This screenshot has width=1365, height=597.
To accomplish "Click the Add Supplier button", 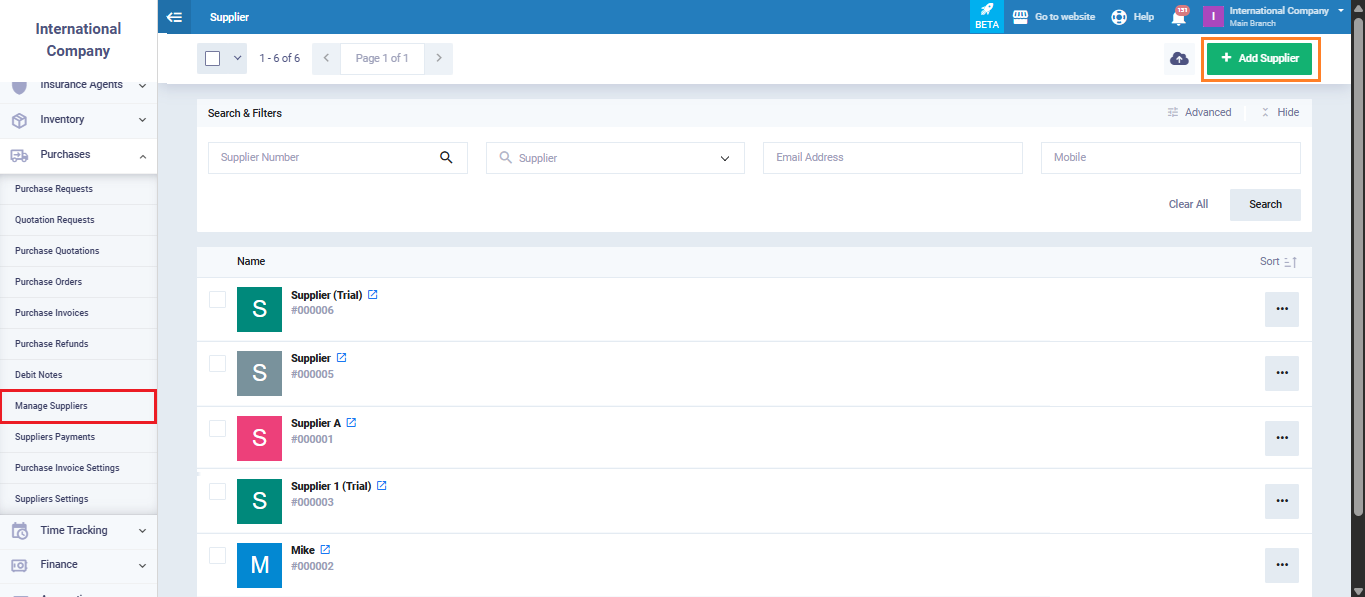I will tap(1259, 59).
